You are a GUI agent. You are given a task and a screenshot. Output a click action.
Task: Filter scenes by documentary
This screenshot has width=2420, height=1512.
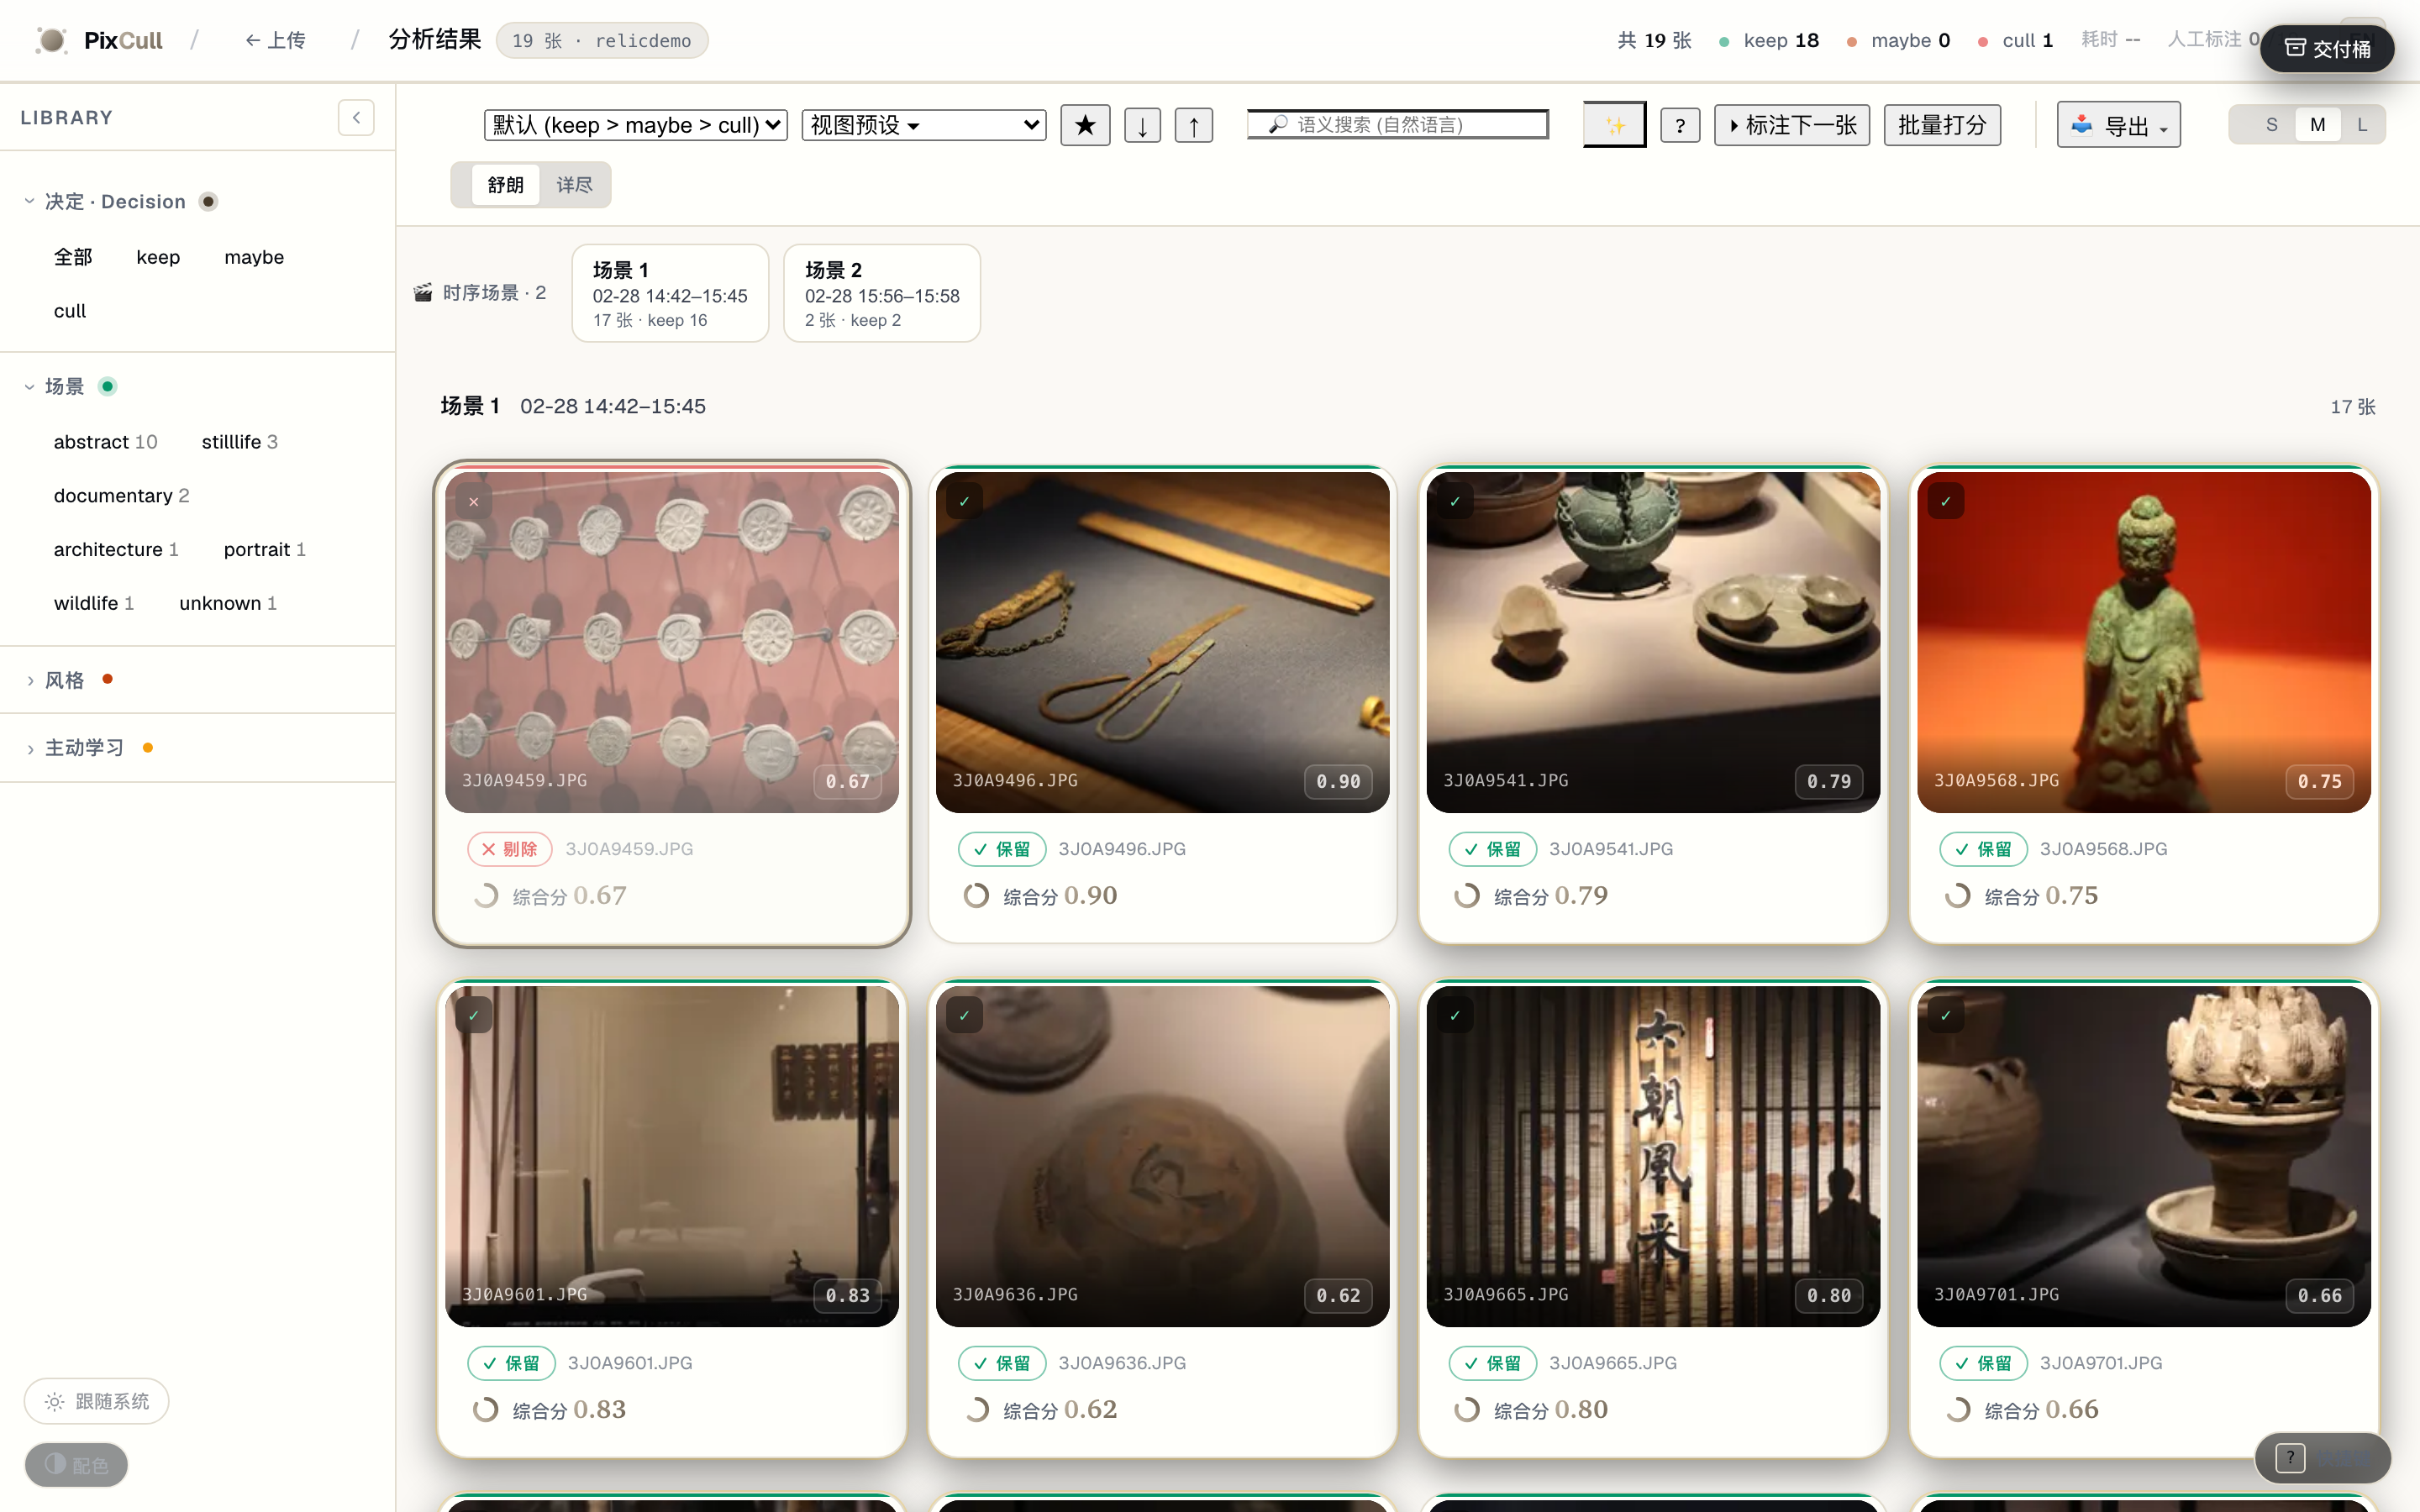point(121,496)
